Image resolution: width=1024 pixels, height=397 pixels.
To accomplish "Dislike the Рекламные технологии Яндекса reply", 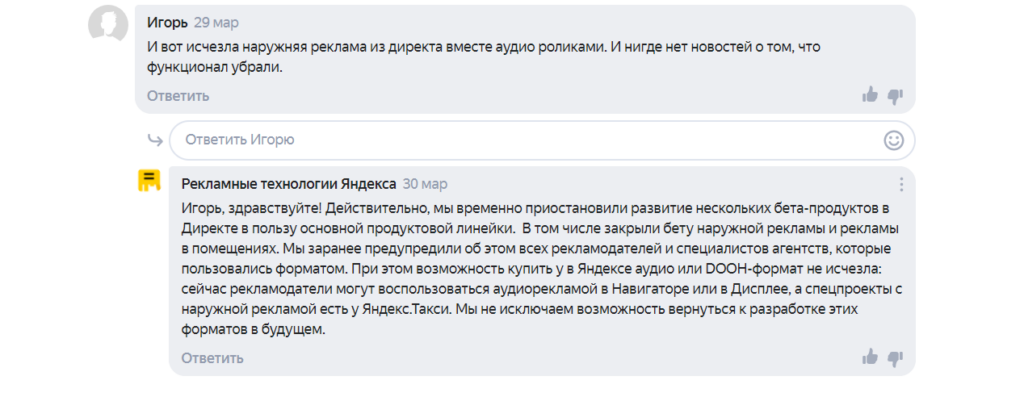I will click(x=895, y=358).
